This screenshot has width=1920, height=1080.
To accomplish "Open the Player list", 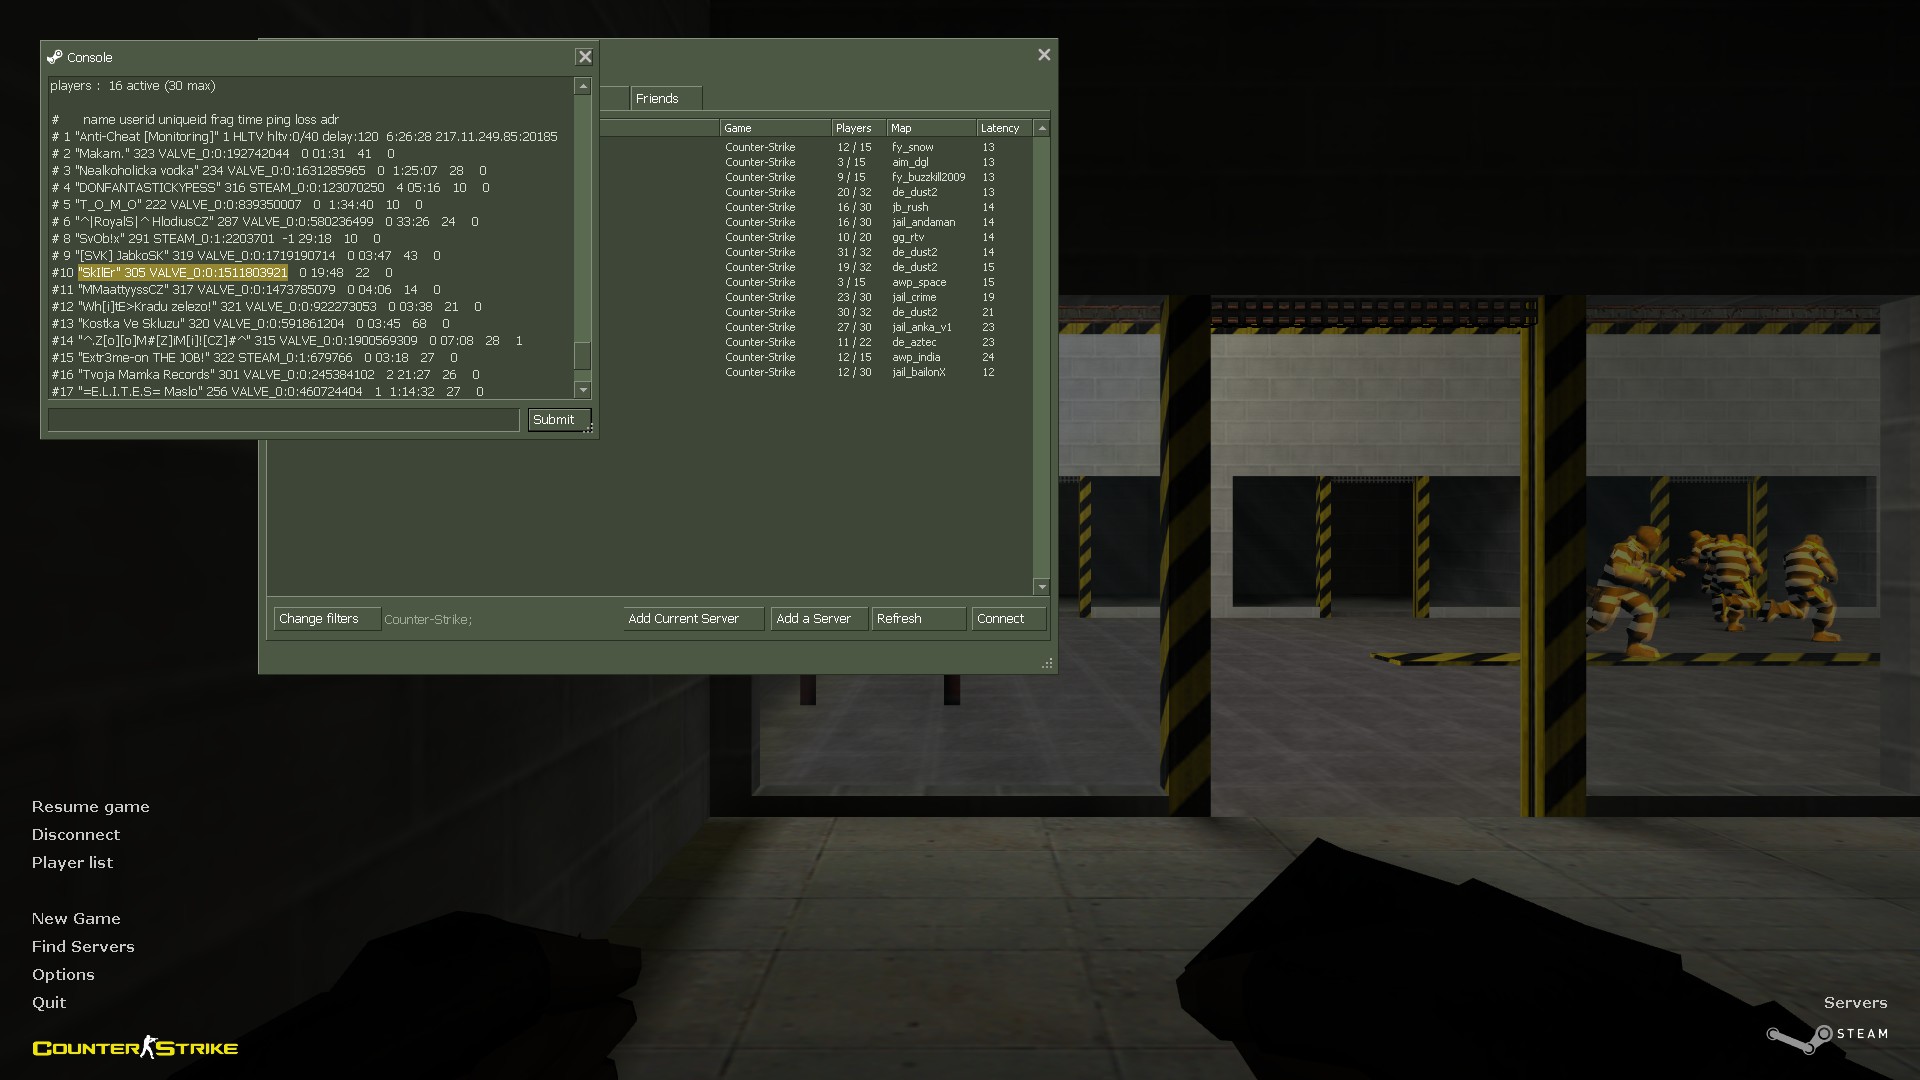I will tap(72, 863).
